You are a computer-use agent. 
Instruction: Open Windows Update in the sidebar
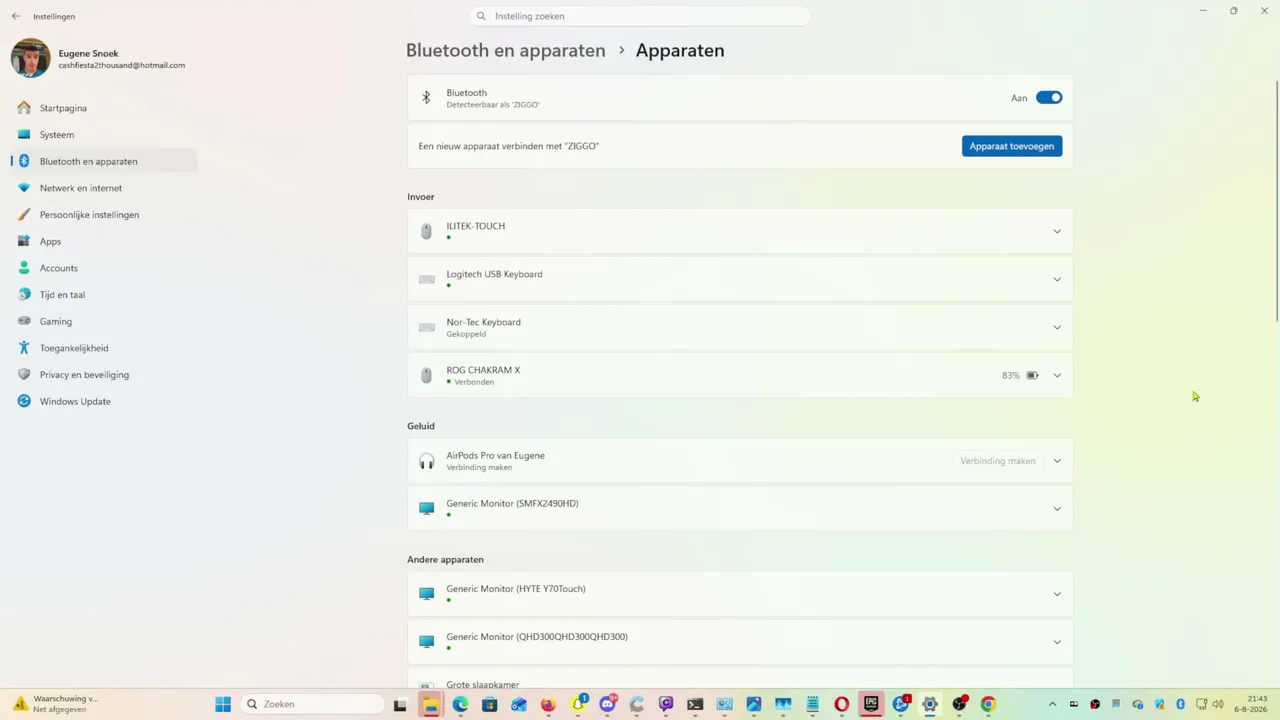coord(105,401)
